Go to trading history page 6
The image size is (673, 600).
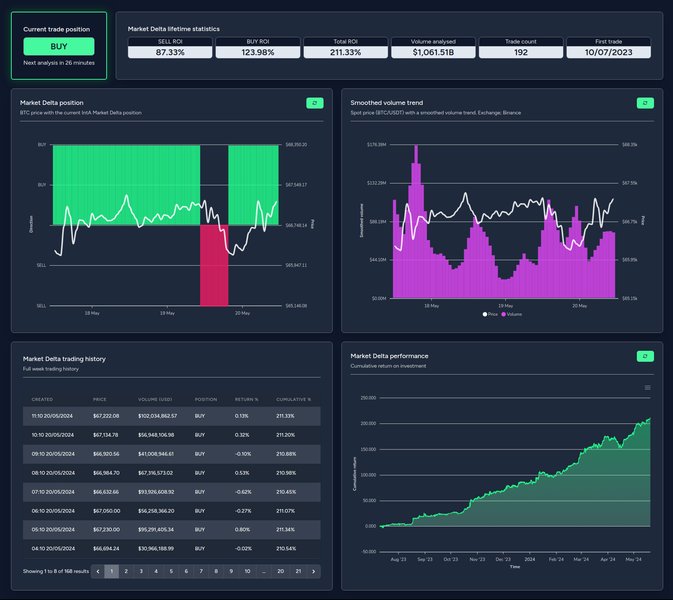186,571
